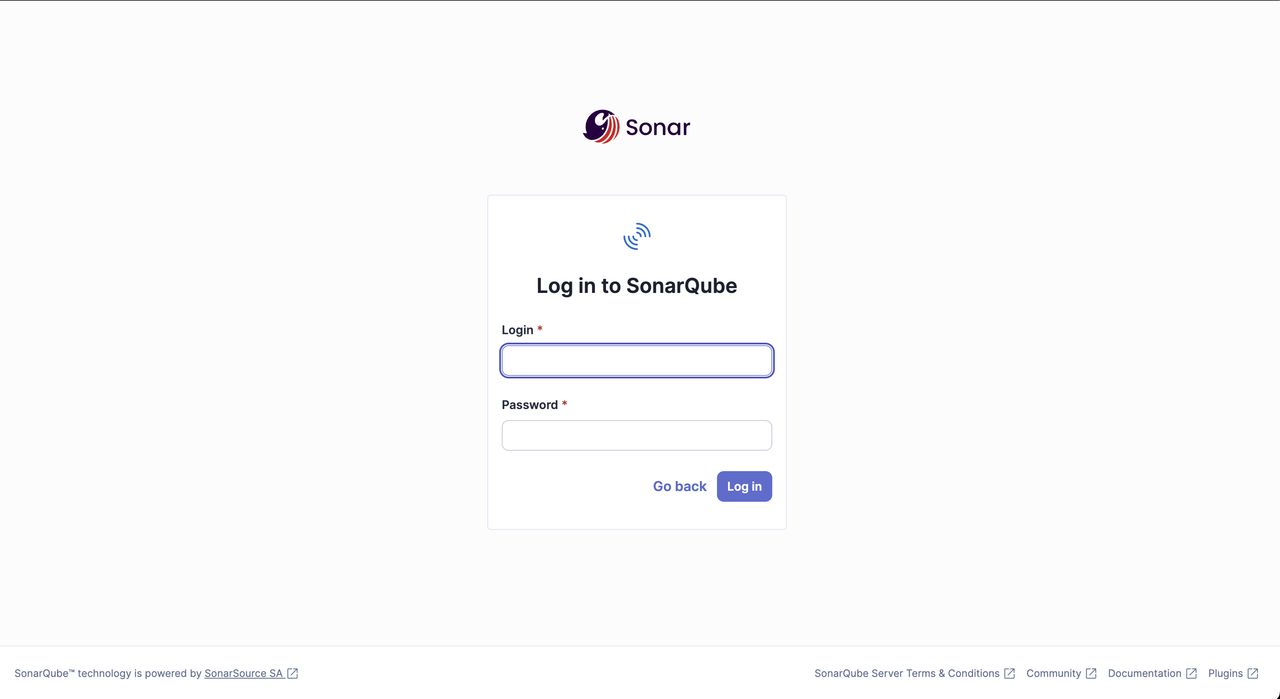Image resolution: width=1280 pixels, height=699 pixels.
Task: Visit the Community footer link
Action: (1053, 674)
